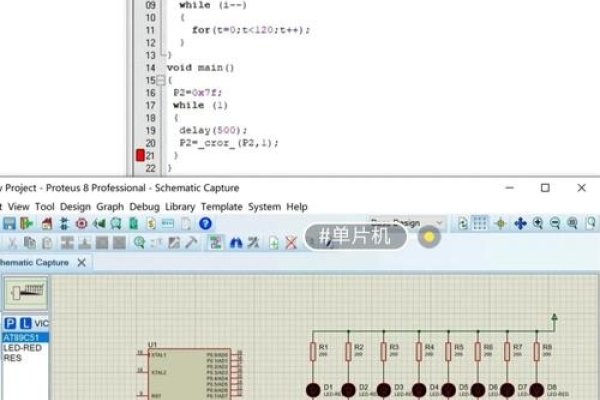Click the L library manager button

pos(26,323)
